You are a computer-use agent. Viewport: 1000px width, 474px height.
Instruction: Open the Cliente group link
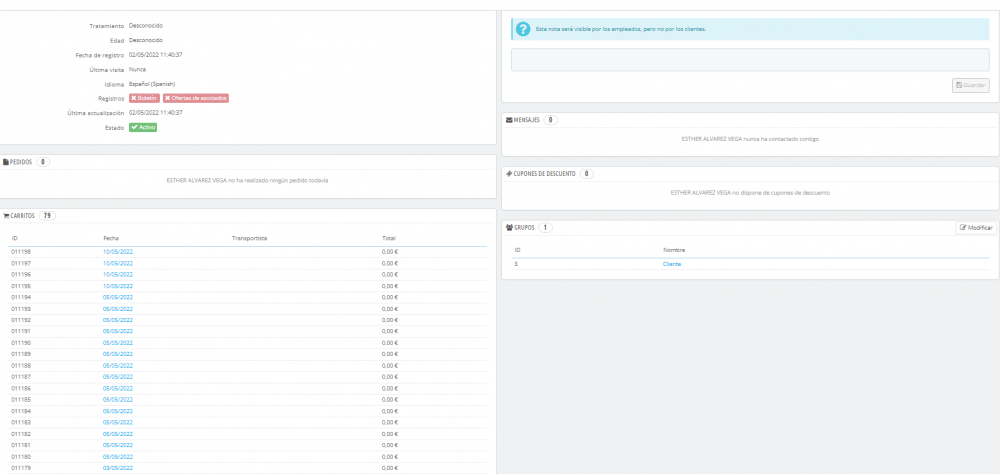672,264
